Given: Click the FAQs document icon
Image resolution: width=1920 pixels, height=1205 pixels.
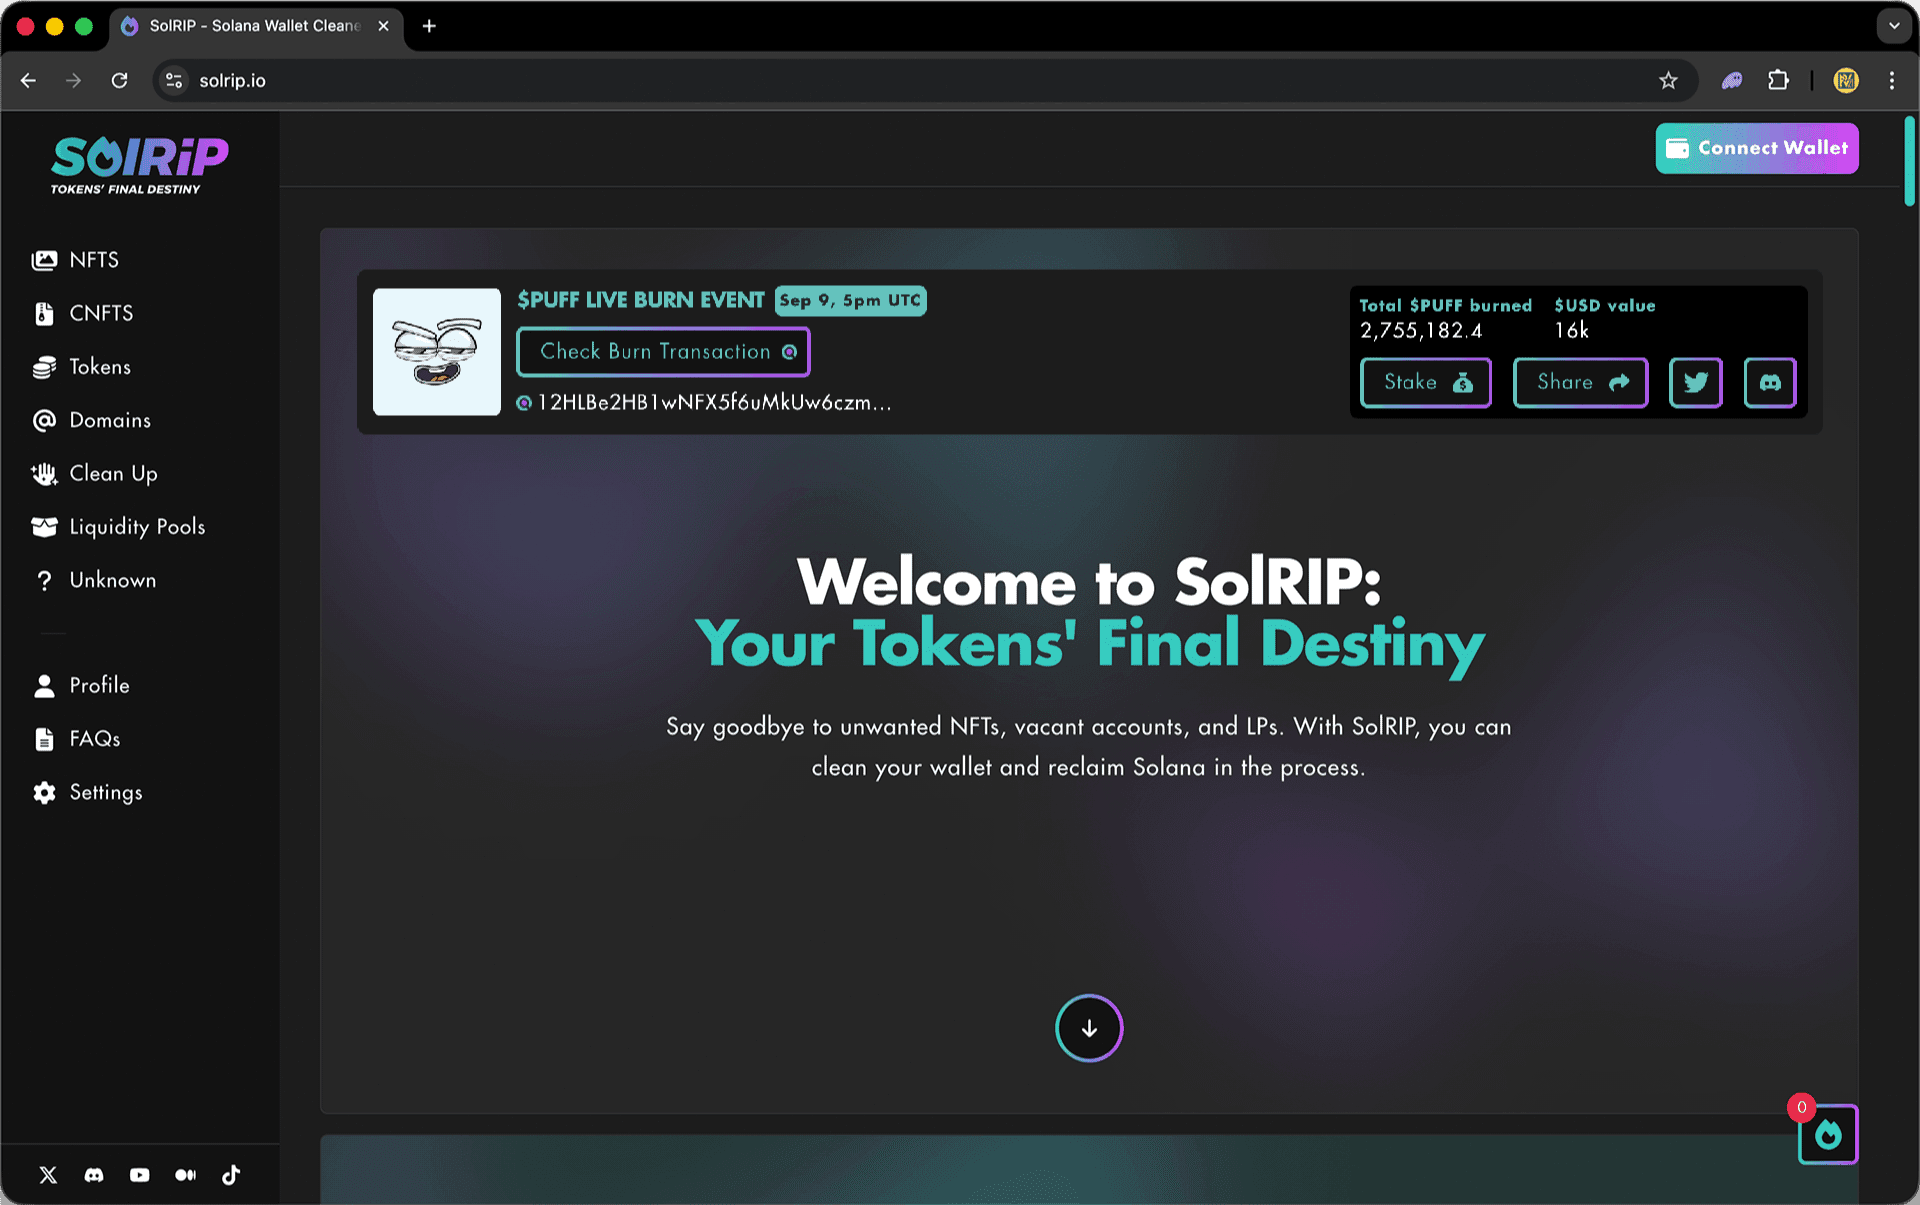Looking at the screenshot, I should 44,739.
